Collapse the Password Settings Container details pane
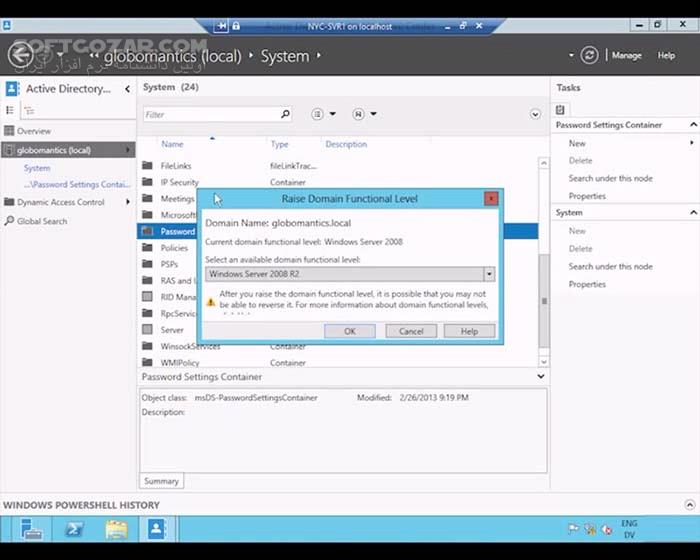 541,376
